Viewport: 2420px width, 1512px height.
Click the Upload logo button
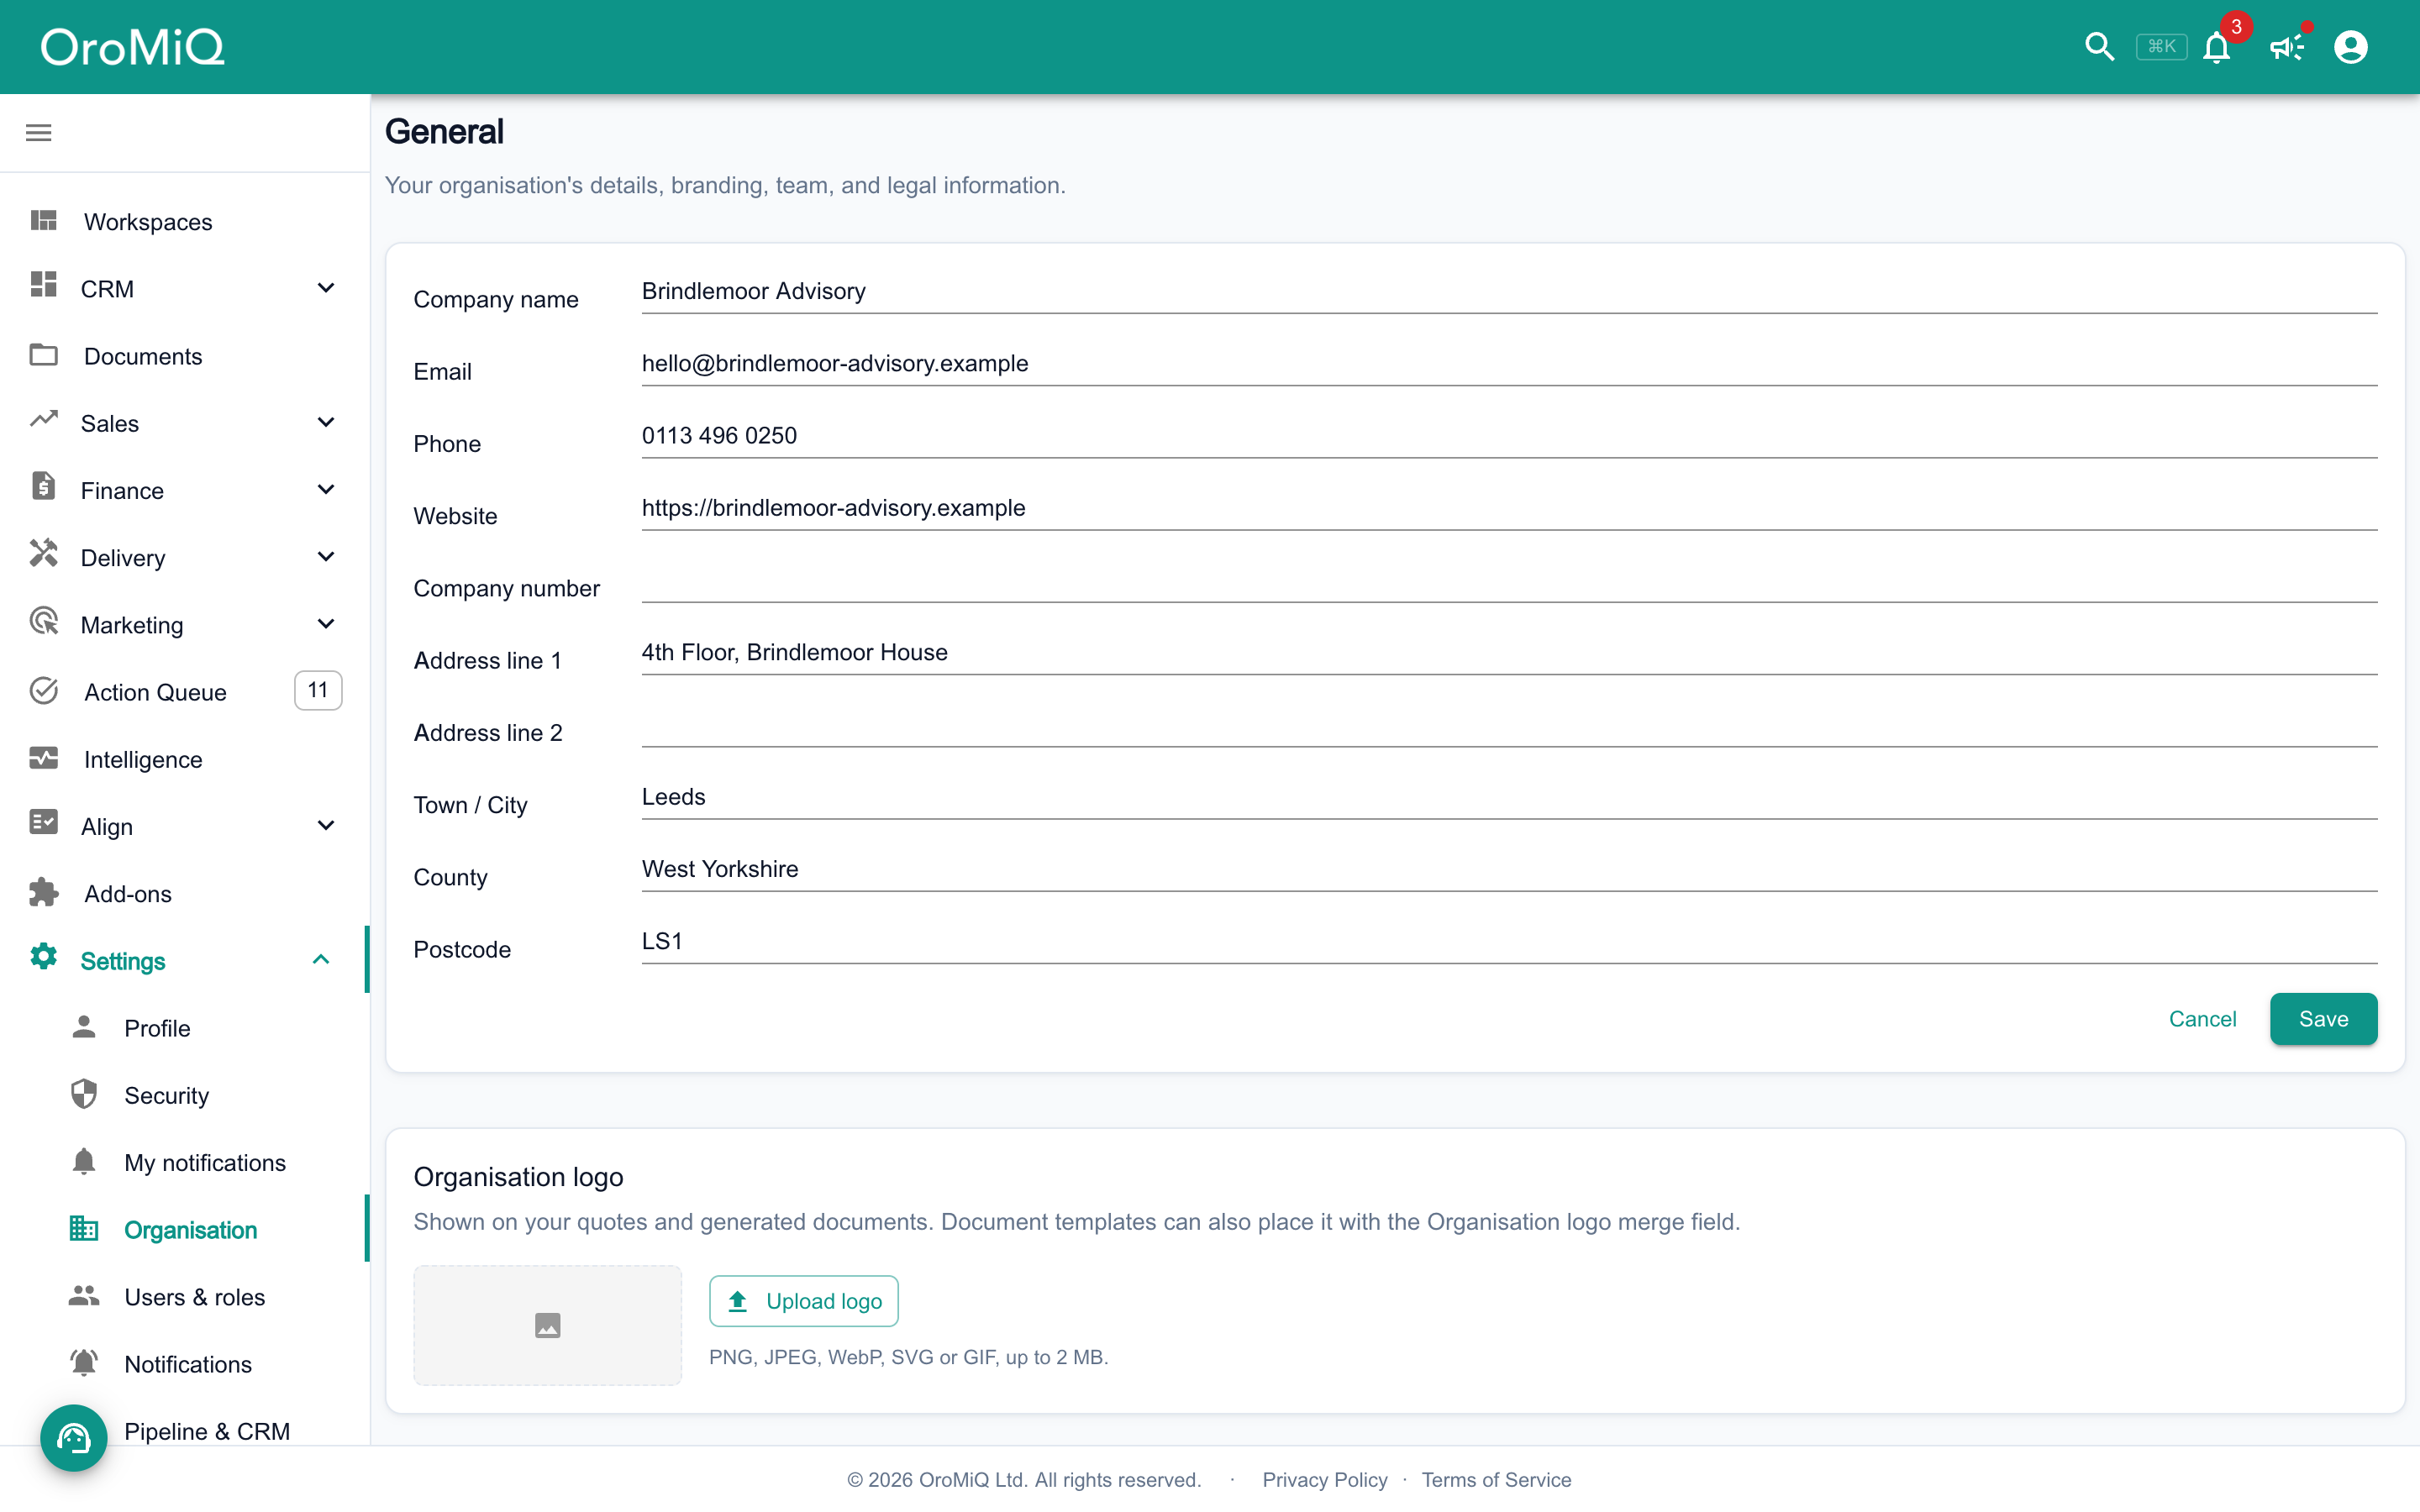[803, 1301]
